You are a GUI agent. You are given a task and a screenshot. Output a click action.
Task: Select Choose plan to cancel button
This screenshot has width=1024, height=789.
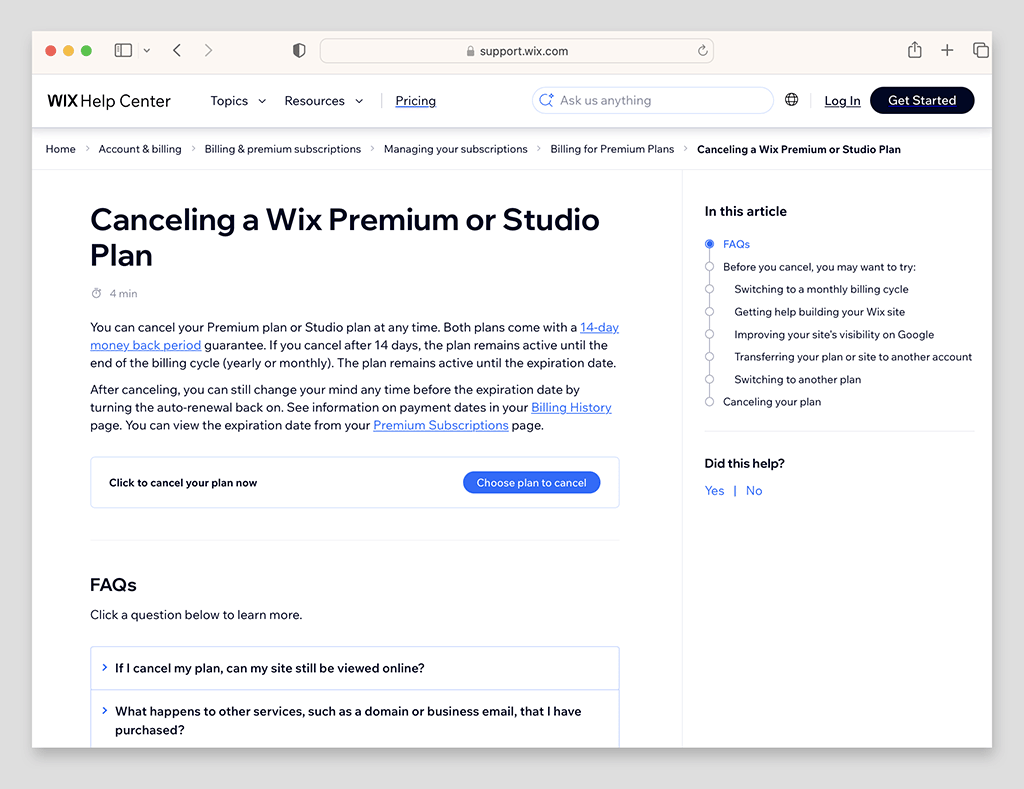point(532,483)
